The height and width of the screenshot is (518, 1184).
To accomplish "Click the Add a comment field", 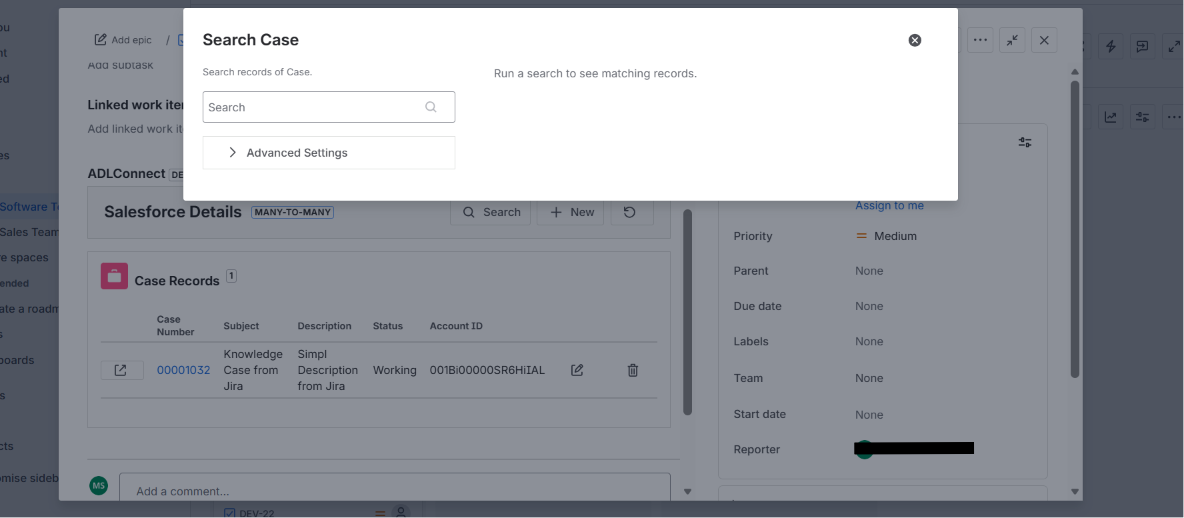I will click(x=395, y=489).
